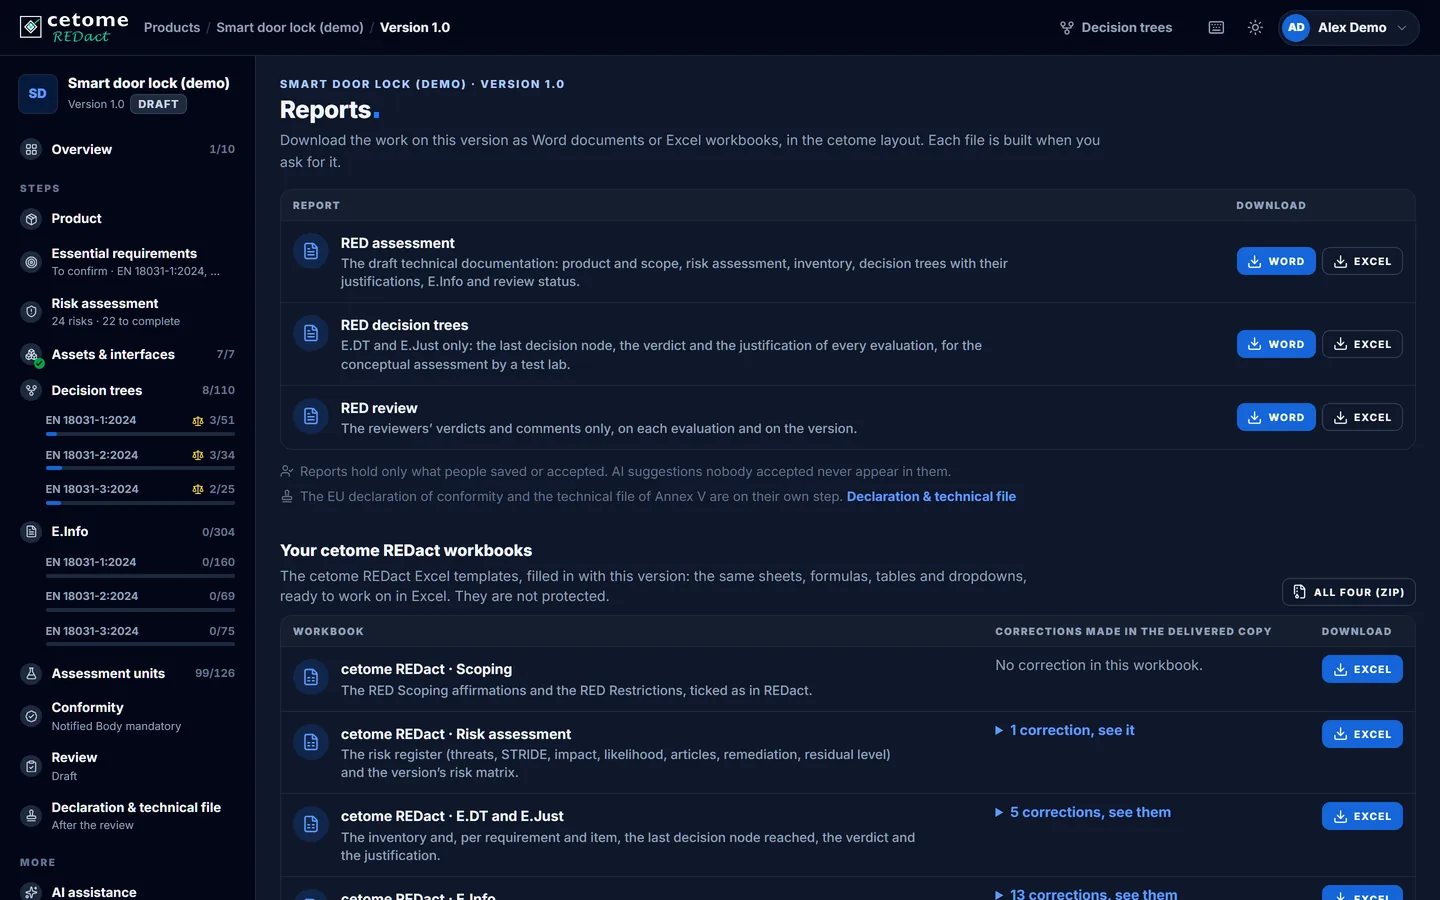Open the Declaration & technical file sidebar icon

pyautogui.click(x=31, y=816)
